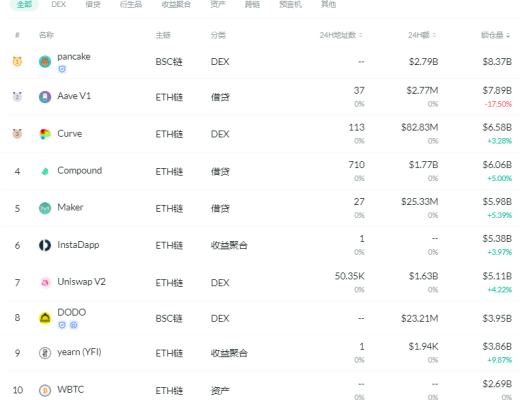Screen dimensions: 520x400
Task: Sort by the 锁仓量 column arrows
Action: click(508, 35)
